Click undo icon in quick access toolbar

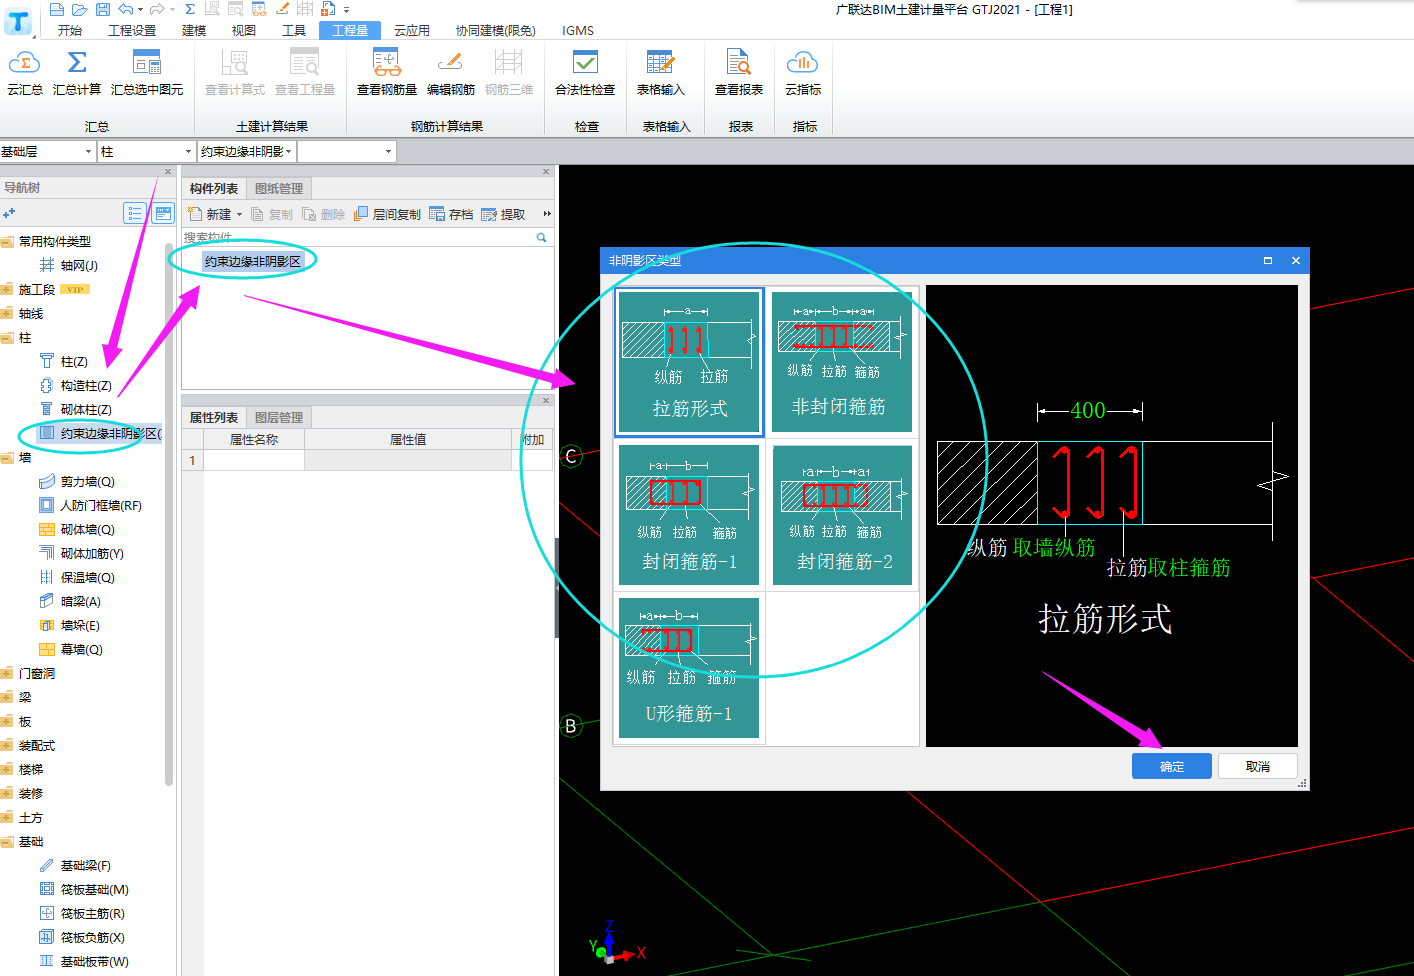126,9
